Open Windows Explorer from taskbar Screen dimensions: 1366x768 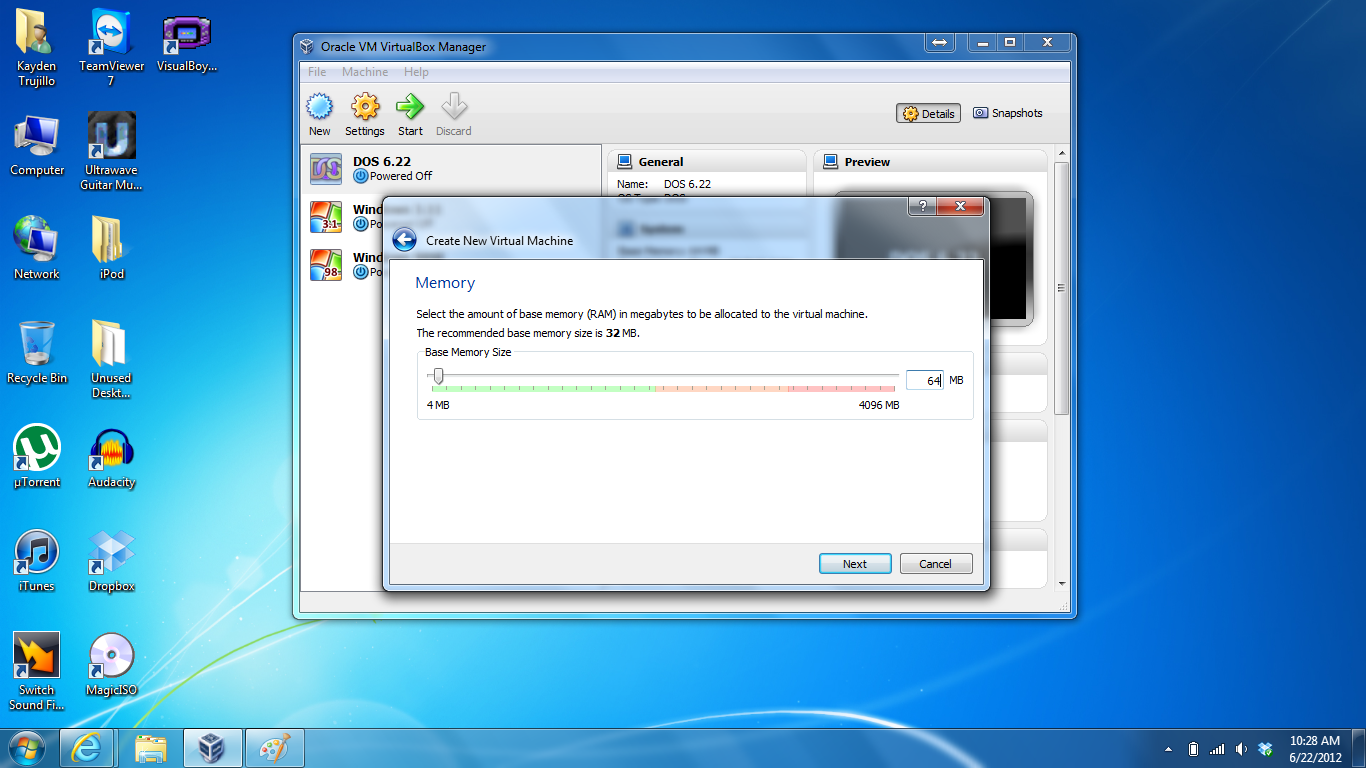click(151, 748)
